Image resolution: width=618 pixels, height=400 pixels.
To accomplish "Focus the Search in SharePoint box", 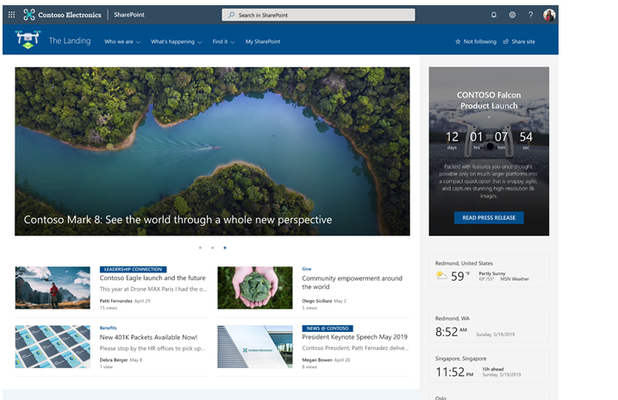I will coord(318,15).
